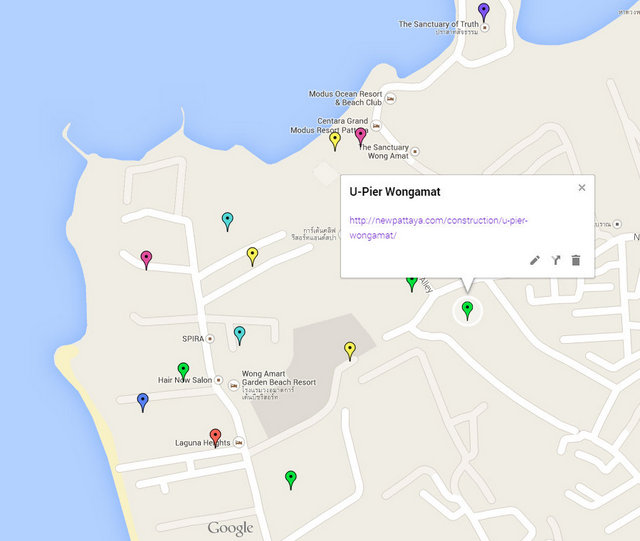The image size is (640, 541).
Task: Click the 'Modus Ocean Resort & Beach Club' label
Action: click(x=346, y=98)
